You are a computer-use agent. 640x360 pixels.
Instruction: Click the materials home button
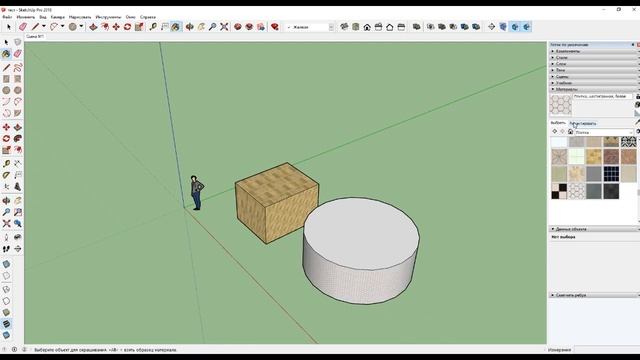coord(571,132)
